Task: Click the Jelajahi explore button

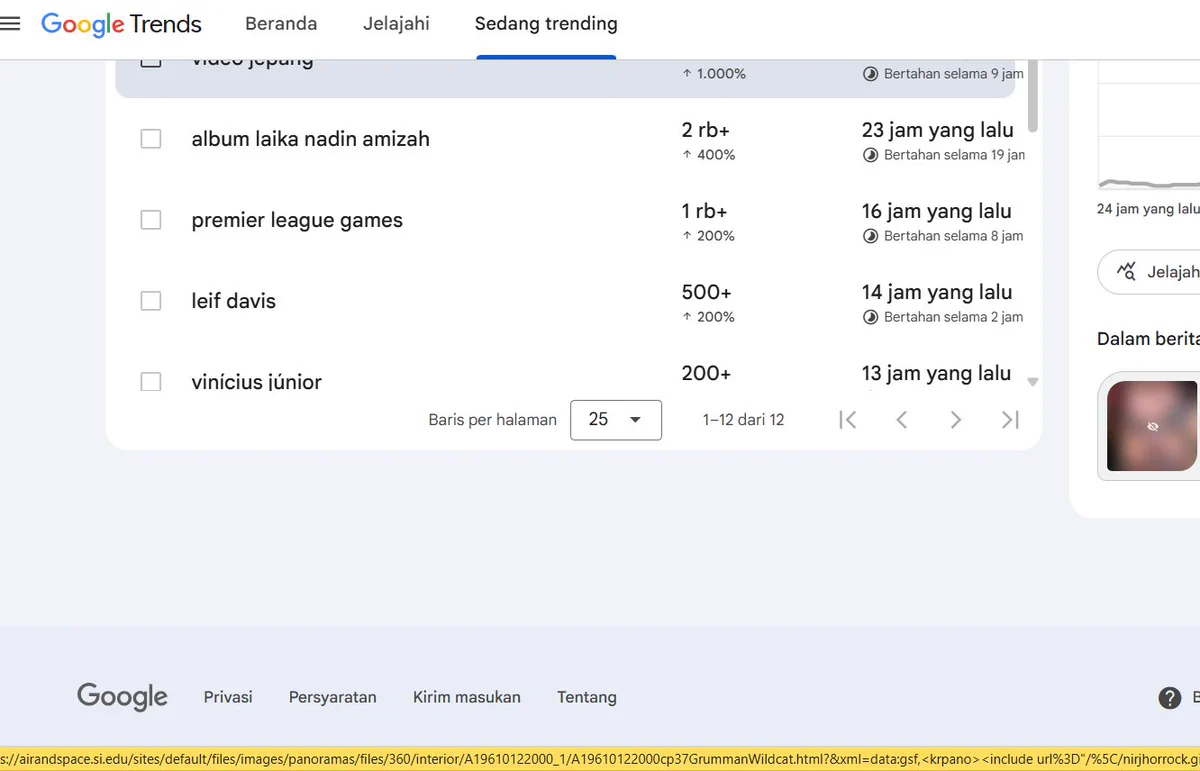Action: pos(1150,272)
